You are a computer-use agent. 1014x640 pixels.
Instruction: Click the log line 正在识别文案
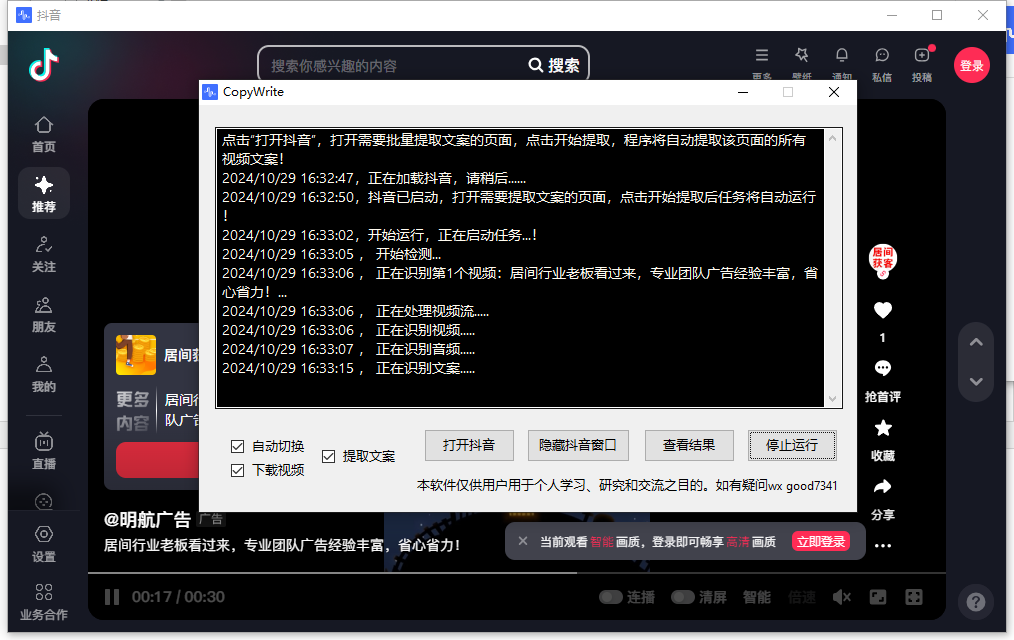(349, 368)
